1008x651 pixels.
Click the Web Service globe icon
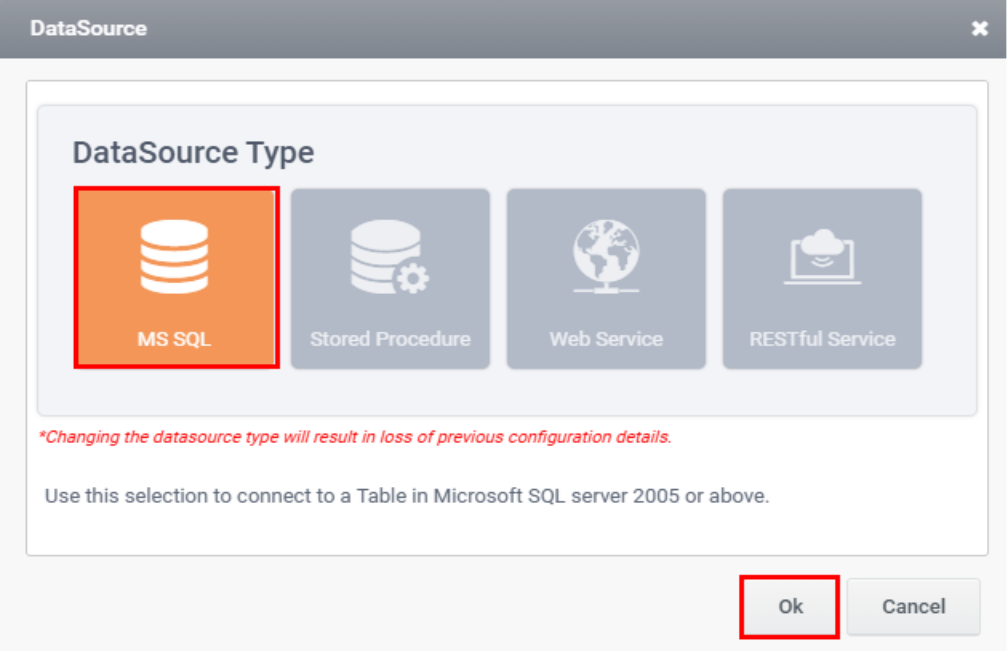[606, 252]
